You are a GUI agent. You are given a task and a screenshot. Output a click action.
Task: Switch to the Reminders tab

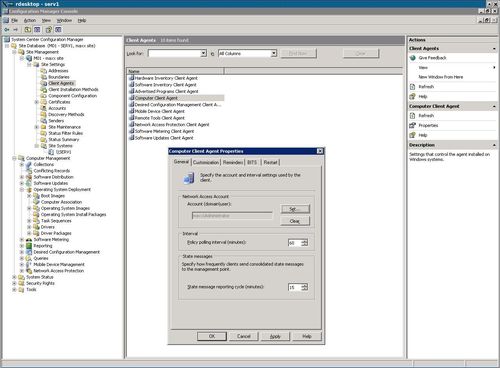[233, 162]
